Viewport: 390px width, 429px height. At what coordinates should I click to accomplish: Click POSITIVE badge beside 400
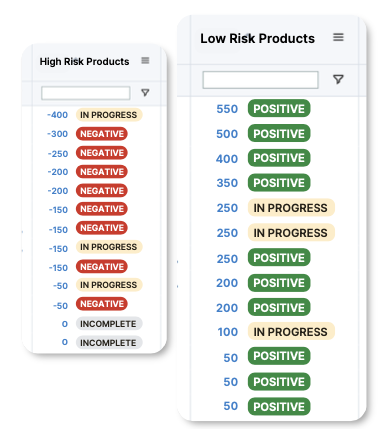279,158
